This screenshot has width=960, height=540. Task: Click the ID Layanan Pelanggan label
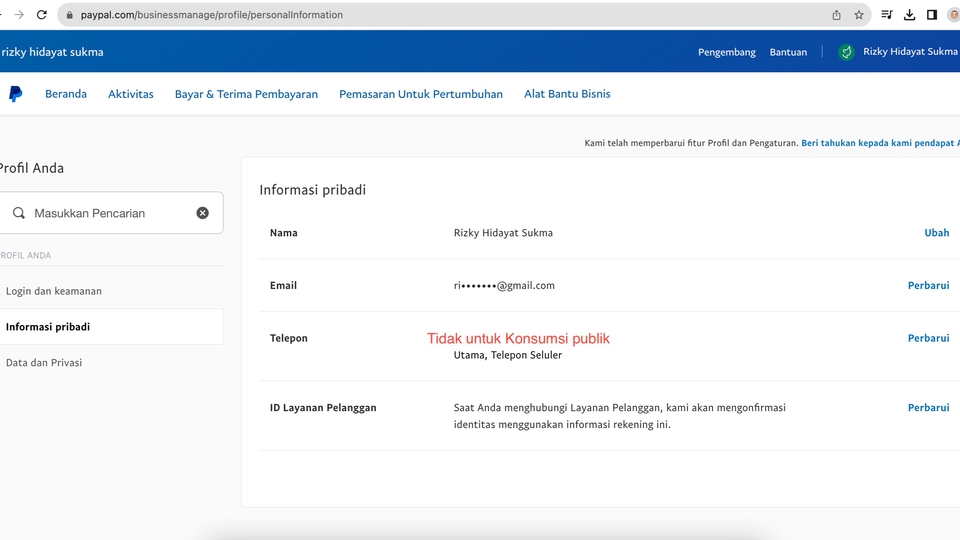(x=323, y=408)
